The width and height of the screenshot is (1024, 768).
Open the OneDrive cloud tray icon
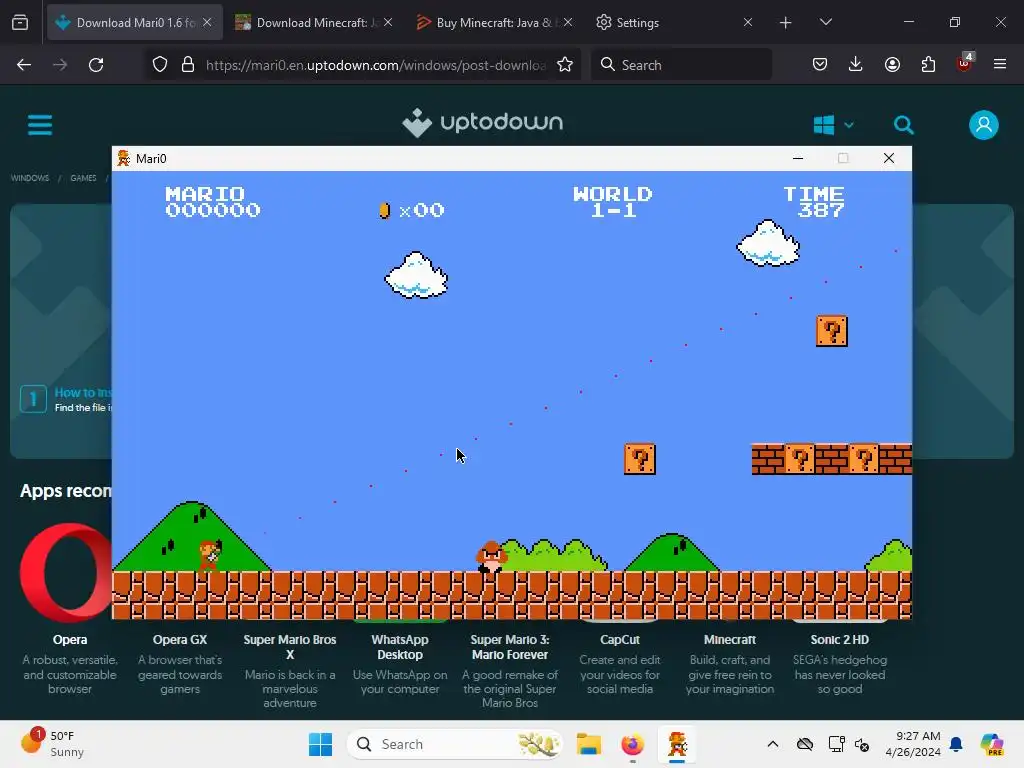(x=805, y=744)
